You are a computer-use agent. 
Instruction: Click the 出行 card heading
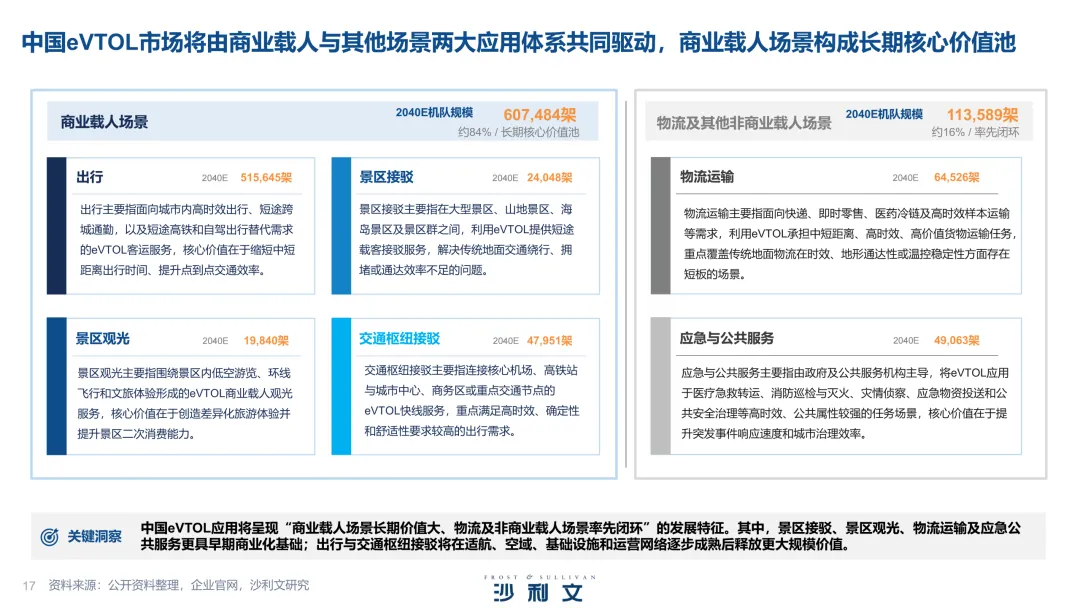[x=90, y=177]
